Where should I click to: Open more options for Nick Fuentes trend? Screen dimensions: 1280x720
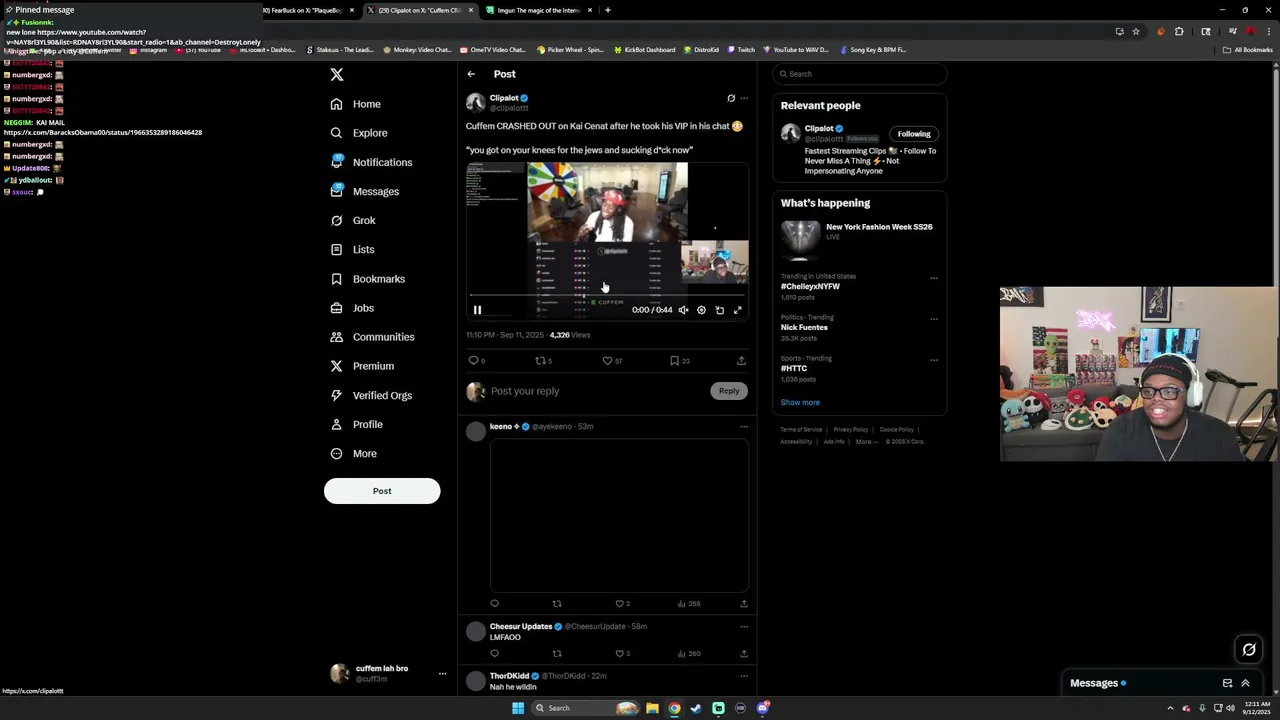[x=934, y=319]
